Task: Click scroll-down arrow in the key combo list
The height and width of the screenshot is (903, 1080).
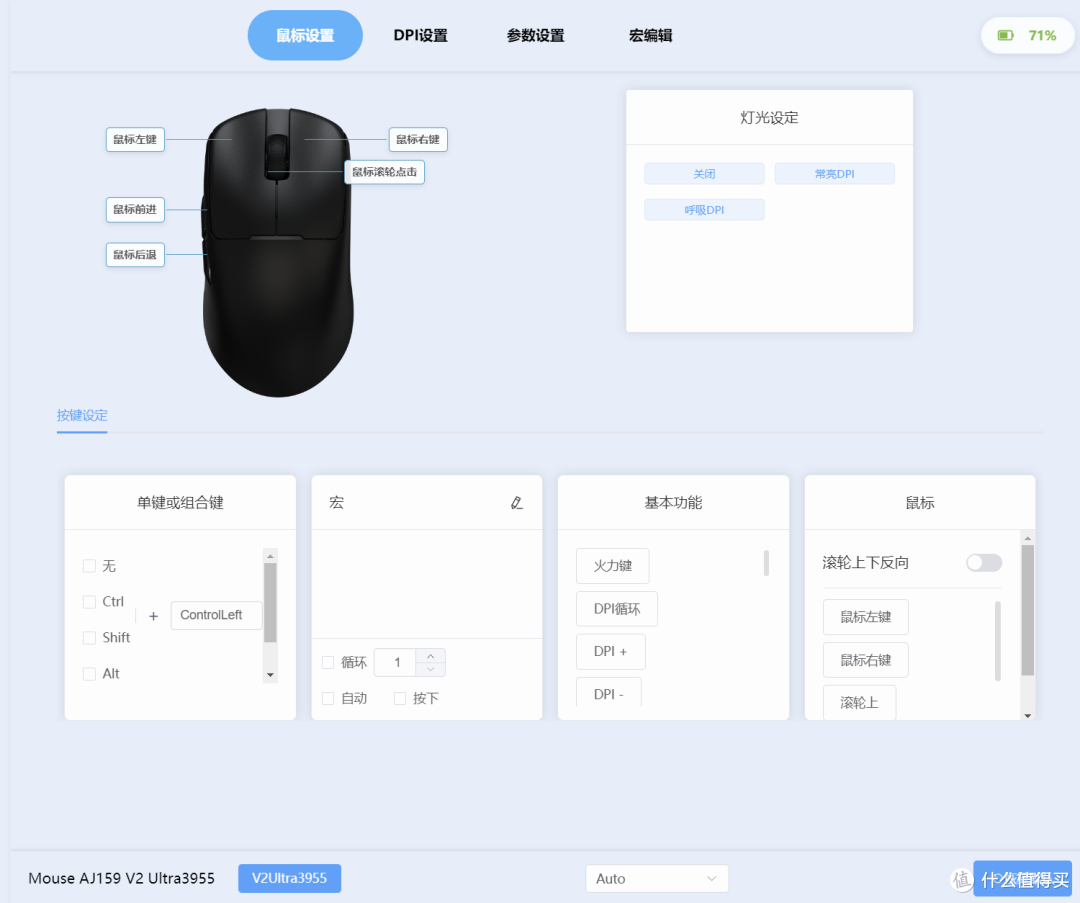Action: 270,675
